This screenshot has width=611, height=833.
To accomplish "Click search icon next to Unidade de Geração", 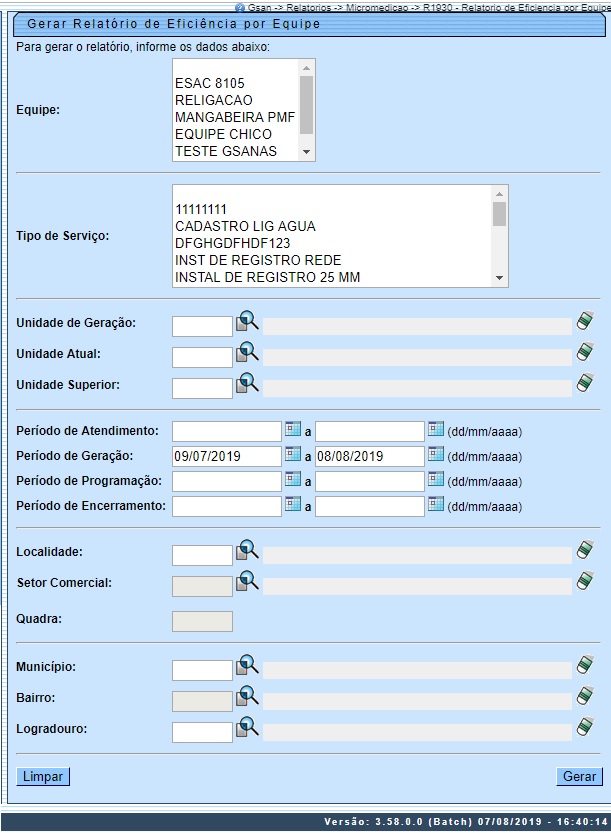I will [x=247, y=322].
